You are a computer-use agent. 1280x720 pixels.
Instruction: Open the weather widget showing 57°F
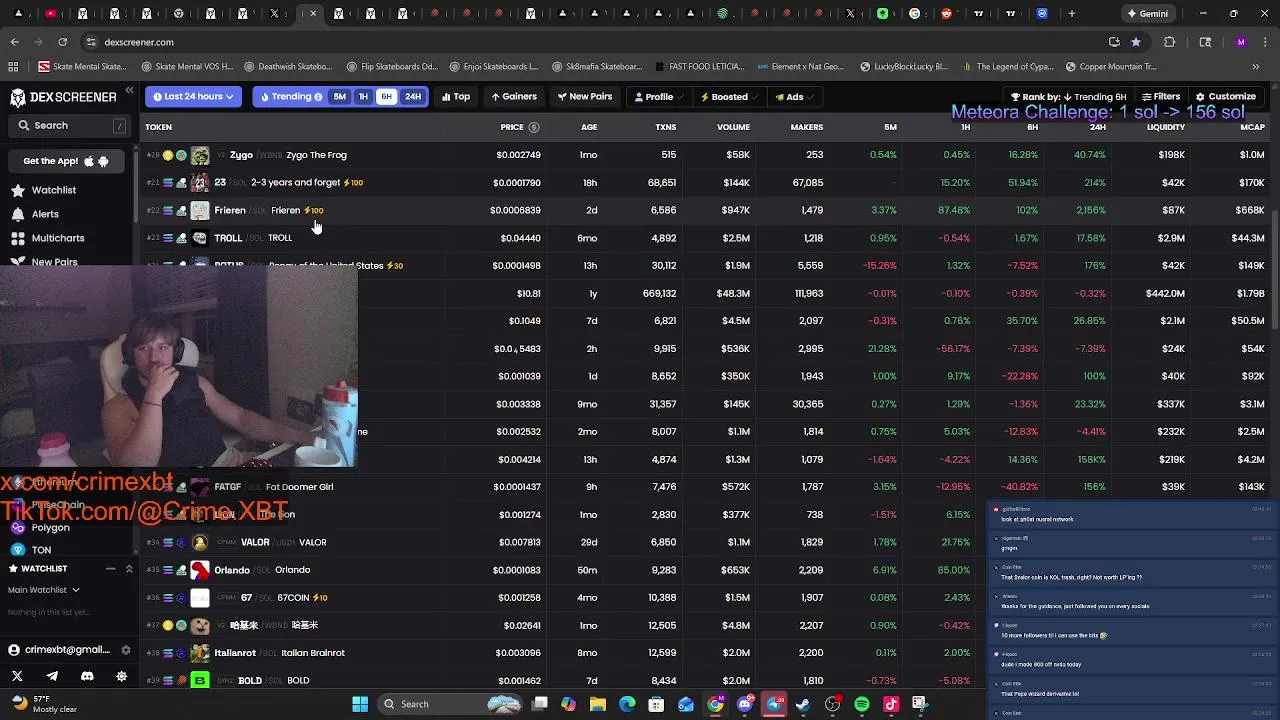tap(45, 704)
